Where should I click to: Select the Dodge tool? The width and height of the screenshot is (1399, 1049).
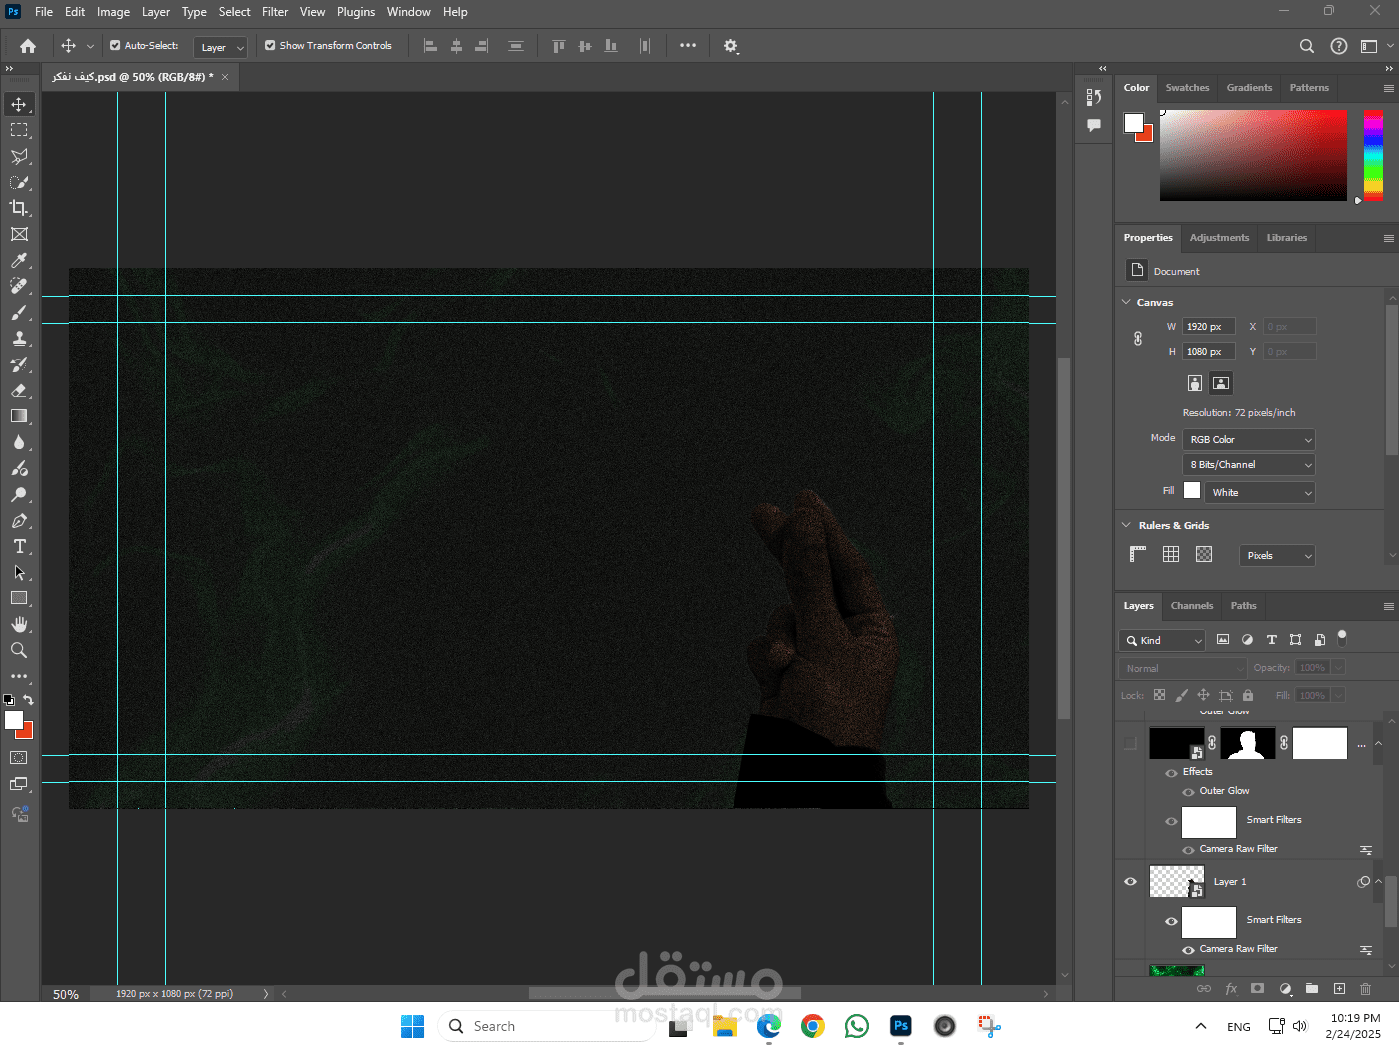pos(19,494)
